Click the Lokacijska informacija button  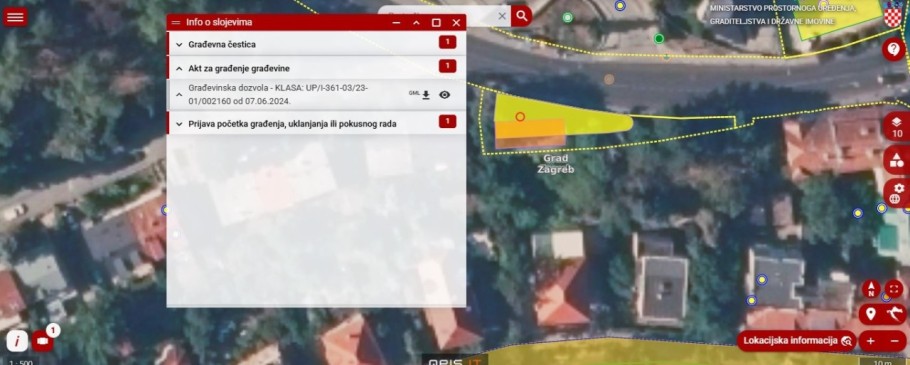pos(796,341)
